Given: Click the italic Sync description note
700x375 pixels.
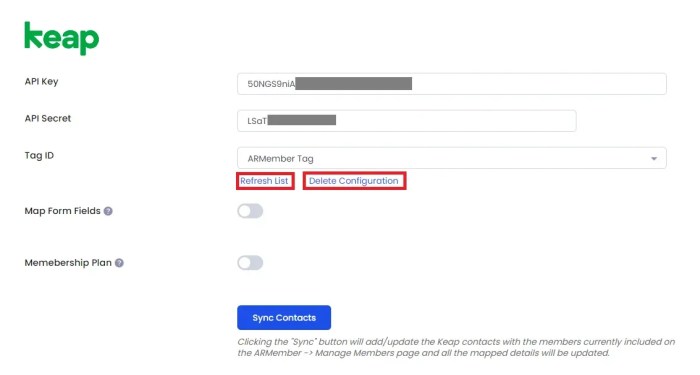Looking at the screenshot, I should [456, 347].
